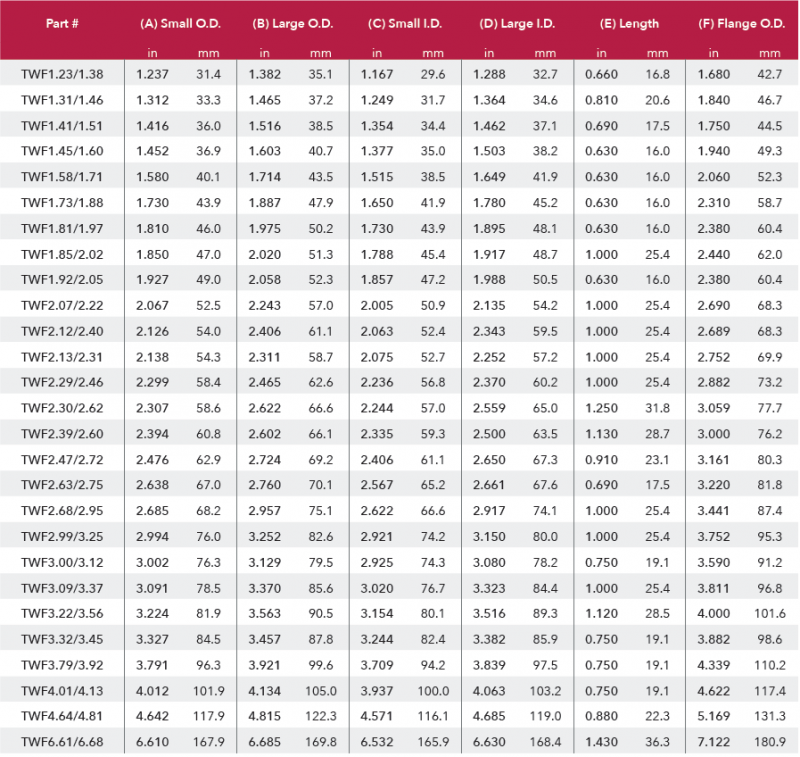Click the (F) Flange O.D. header

click(x=741, y=22)
